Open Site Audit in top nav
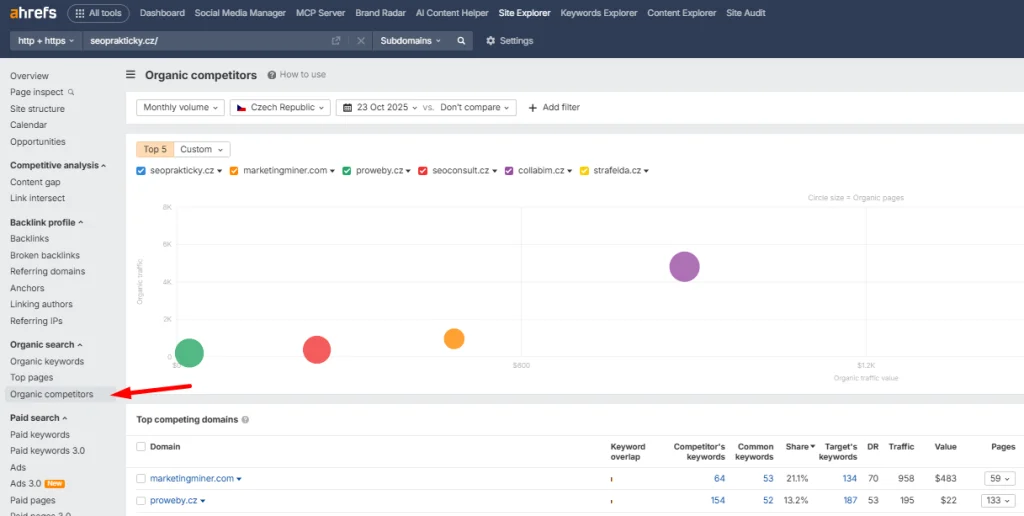1024x516 pixels. tap(746, 13)
